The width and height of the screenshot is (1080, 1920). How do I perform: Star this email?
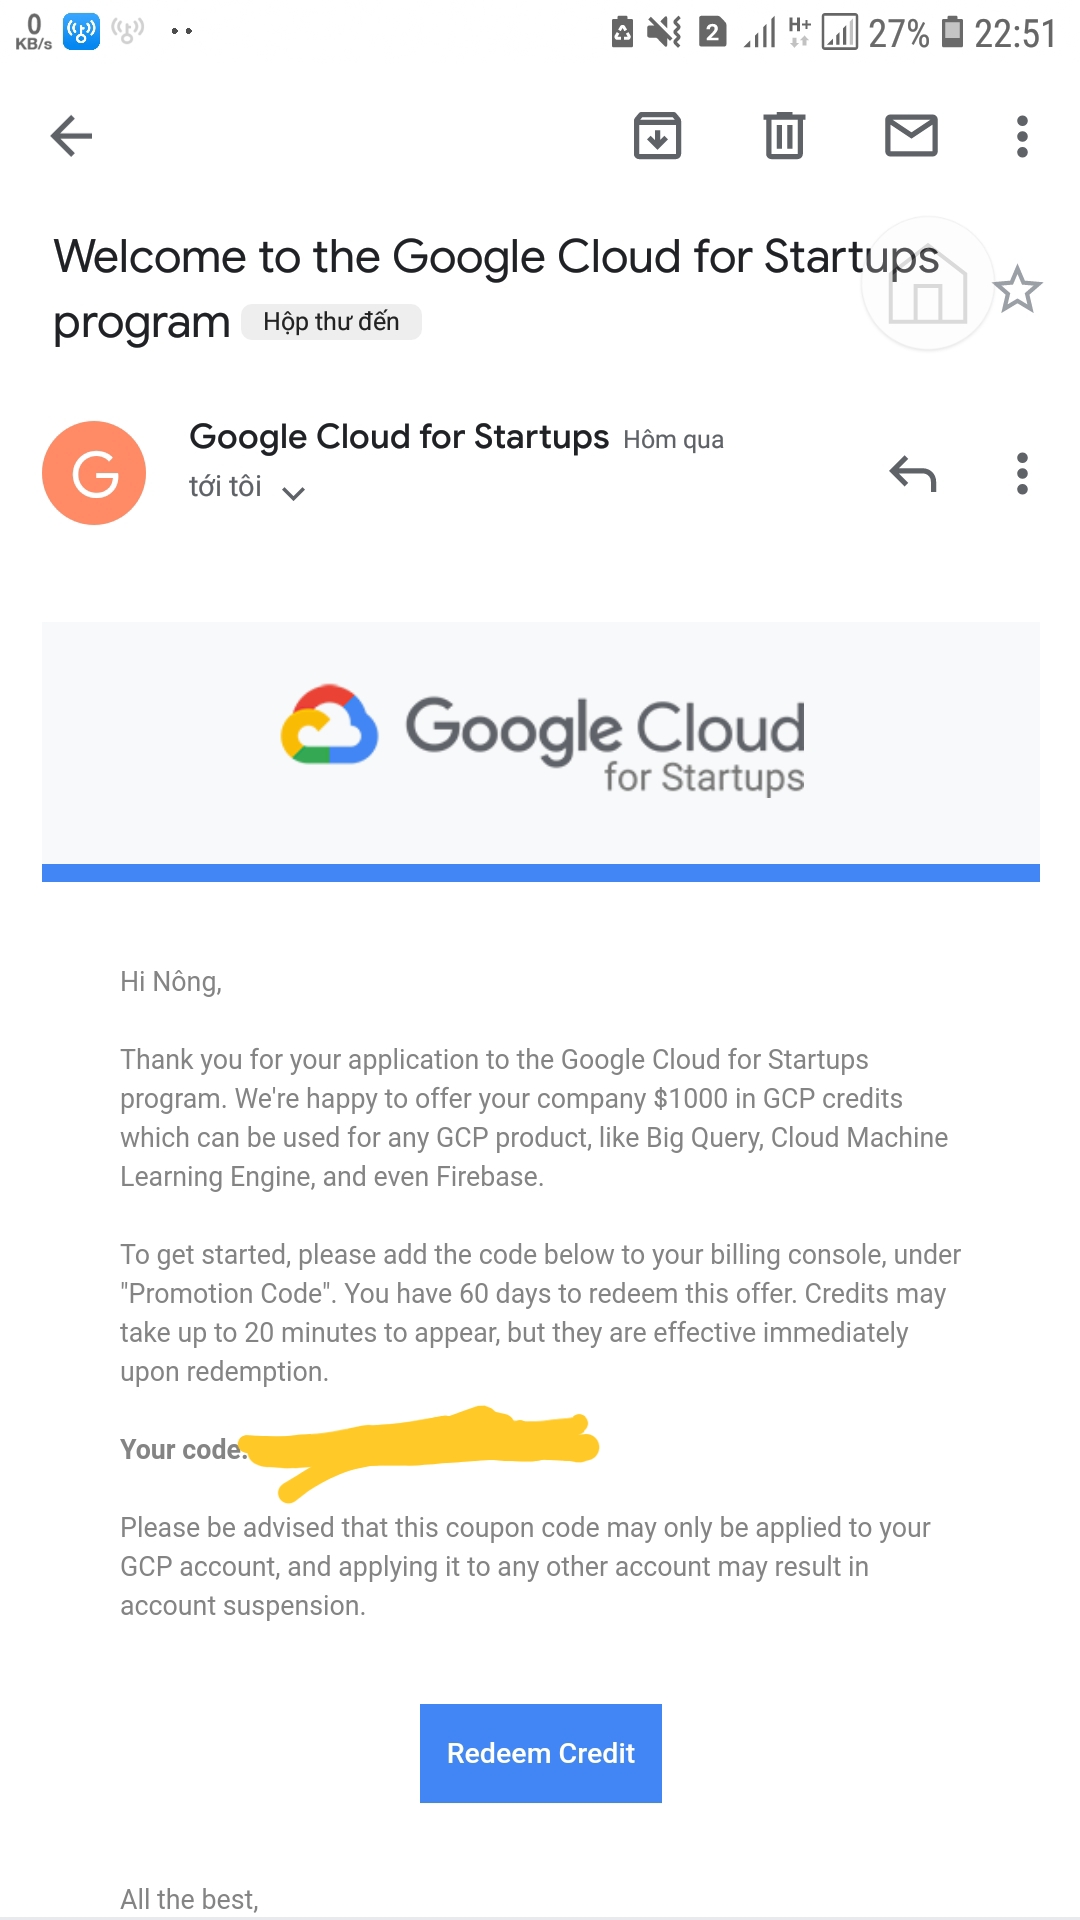[1017, 290]
